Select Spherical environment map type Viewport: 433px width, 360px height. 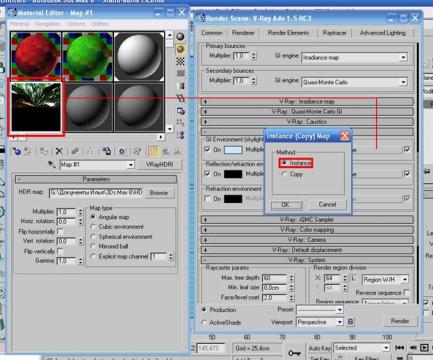(x=93, y=237)
